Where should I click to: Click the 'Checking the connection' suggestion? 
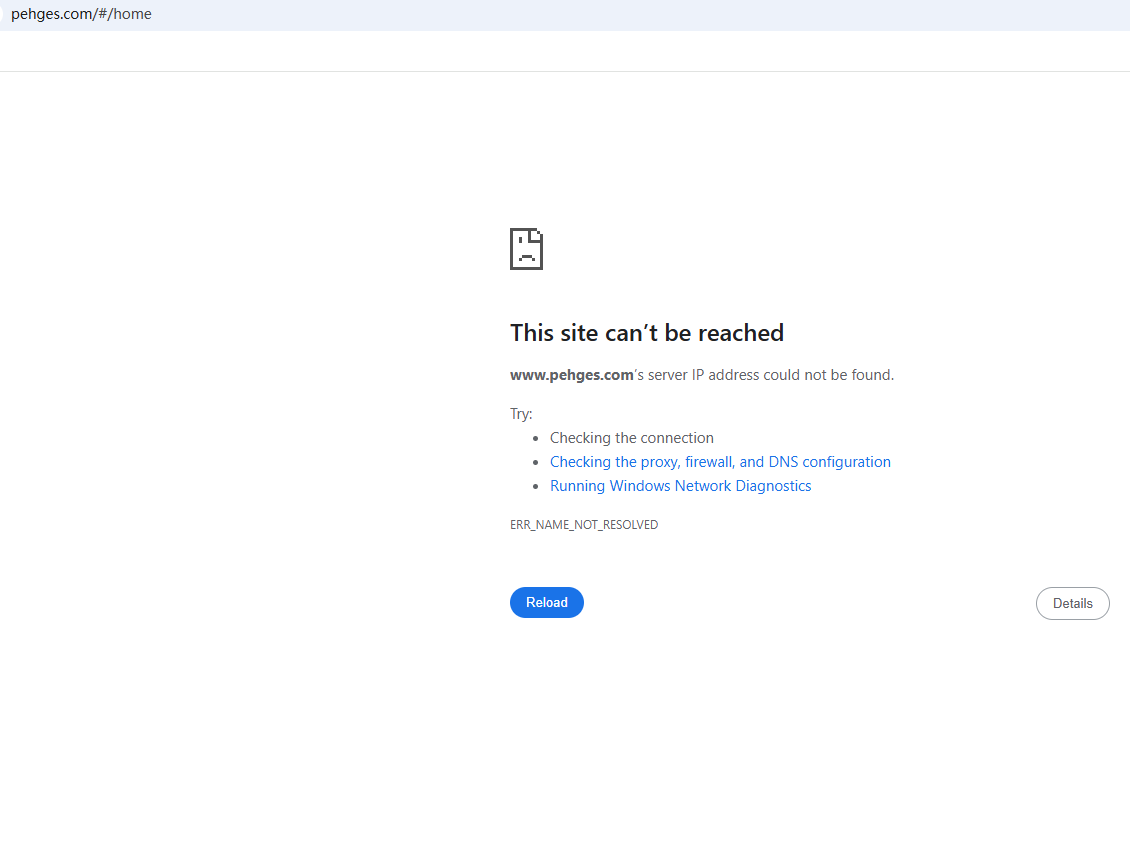631,438
